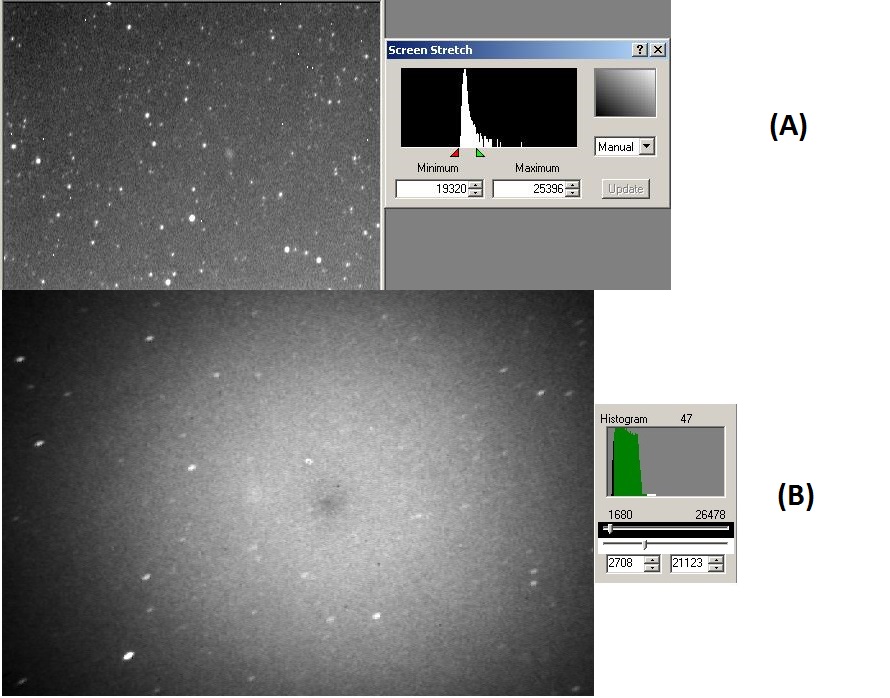The image size is (890, 698).
Task: Click the Maximum value field showing 25396
Action: pos(528,189)
